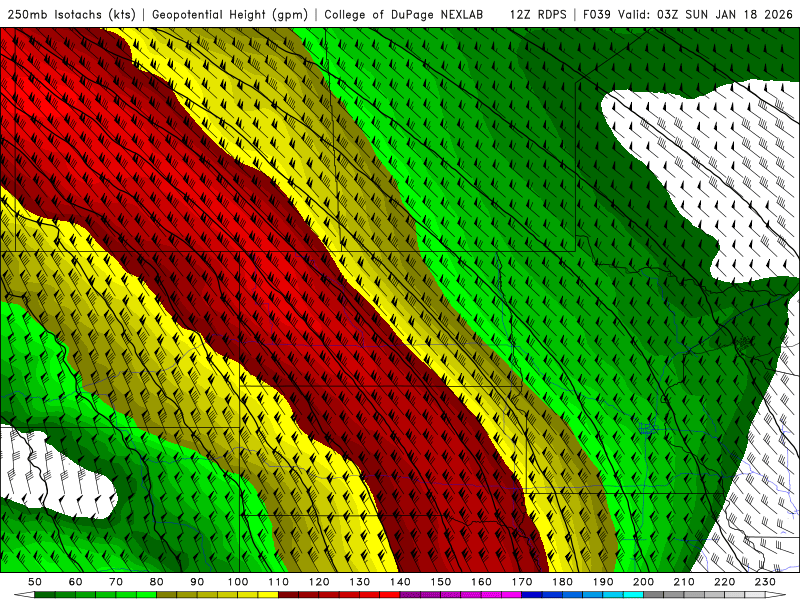Click the 'Valid: 03Z SUN JAN 18 2026' timestamp
This screenshot has width=800, height=600.
pos(706,15)
